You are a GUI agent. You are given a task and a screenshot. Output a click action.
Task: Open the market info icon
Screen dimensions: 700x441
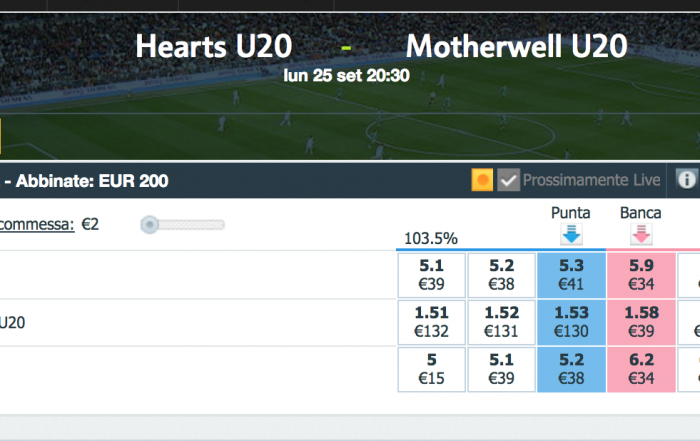(x=686, y=180)
